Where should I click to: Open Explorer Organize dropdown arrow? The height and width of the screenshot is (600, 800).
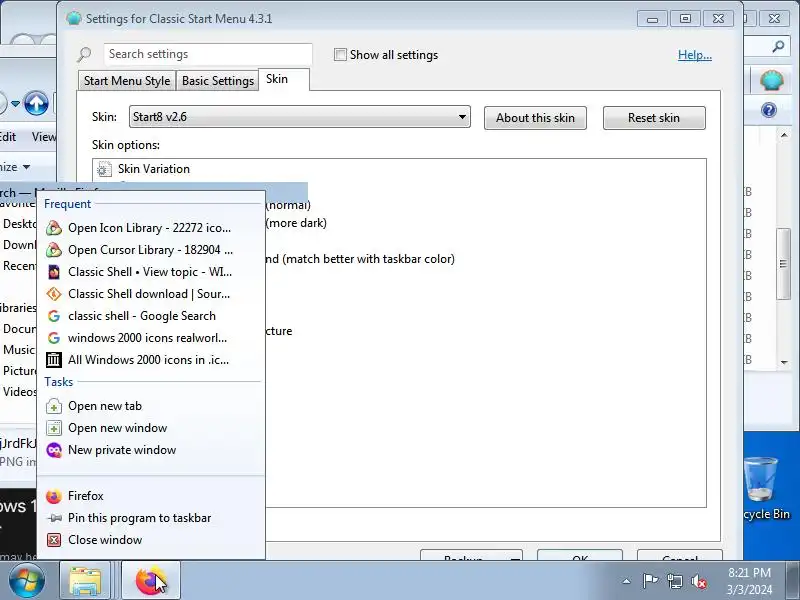26,167
